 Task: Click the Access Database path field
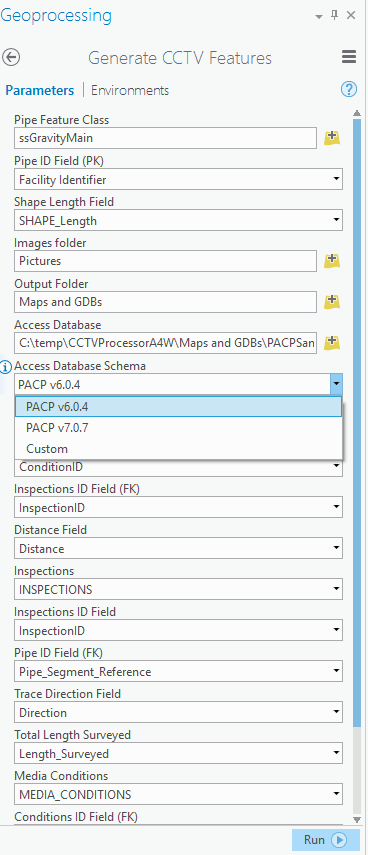click(x=165, y=342)
